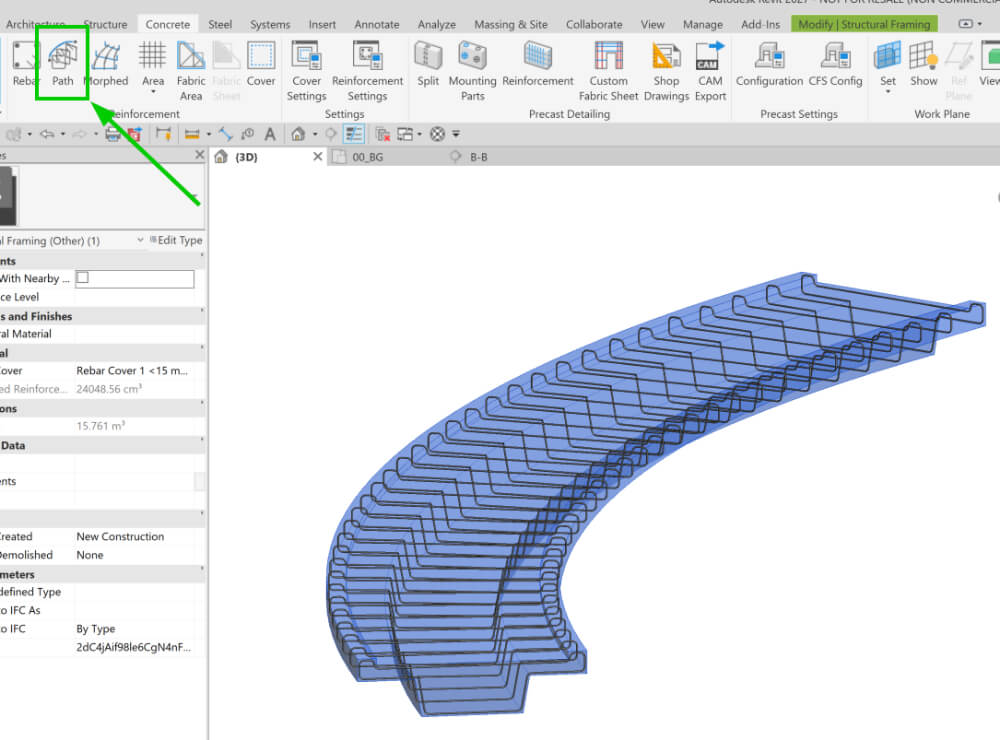This screenshot has height=740, width=1000.
Task: Click the Print icon in quick access toolbar
Action: (x=113, y=134)
